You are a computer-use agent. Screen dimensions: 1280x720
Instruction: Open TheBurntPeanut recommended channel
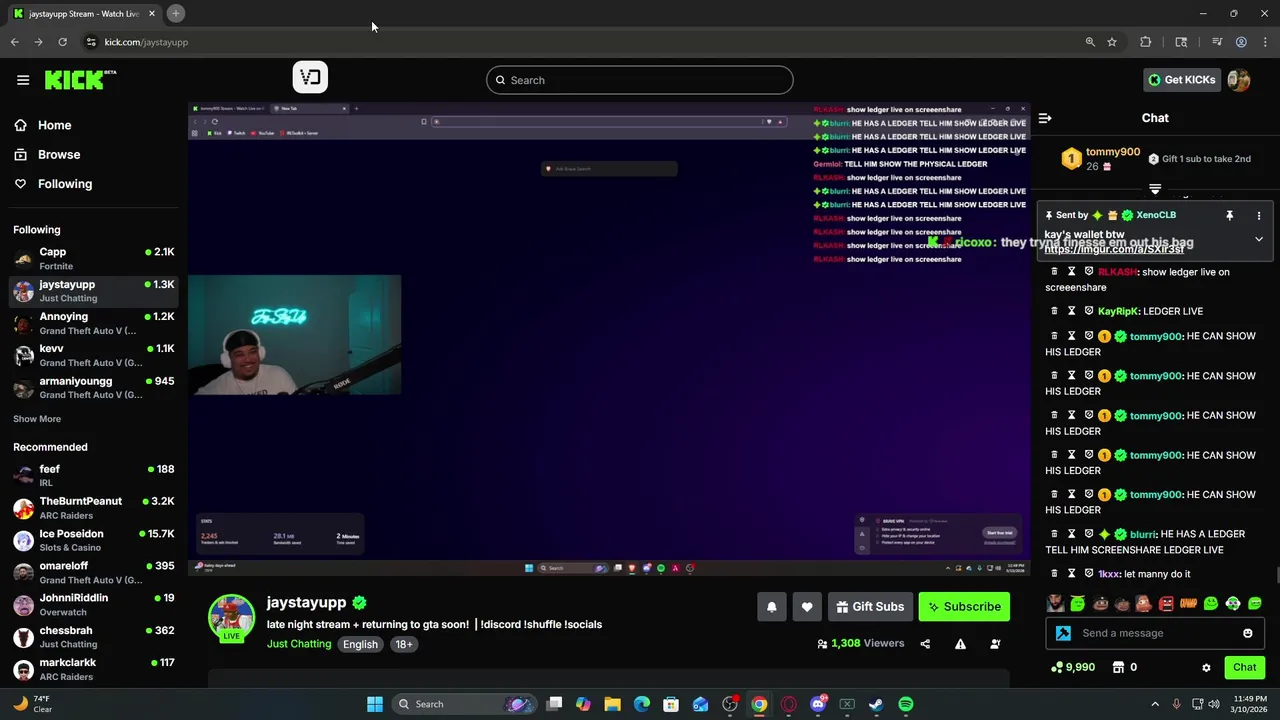(x=94, y=508)
